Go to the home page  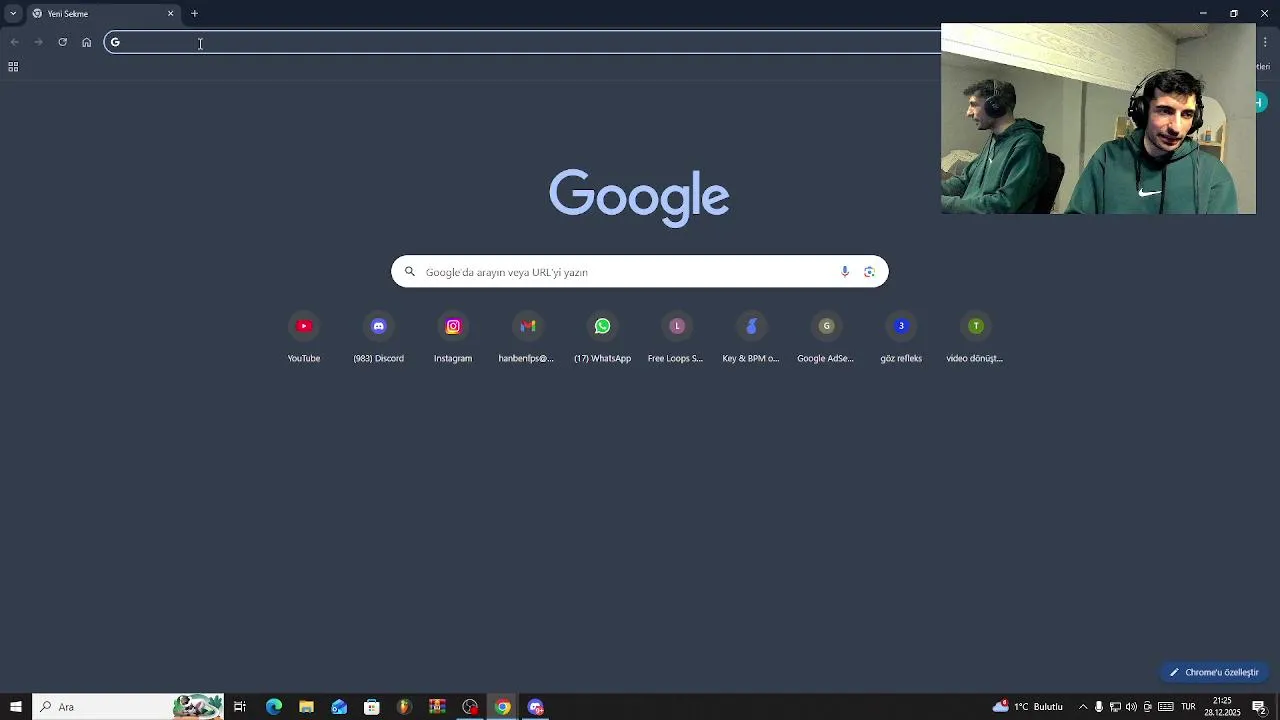click(x=86, y=42)
